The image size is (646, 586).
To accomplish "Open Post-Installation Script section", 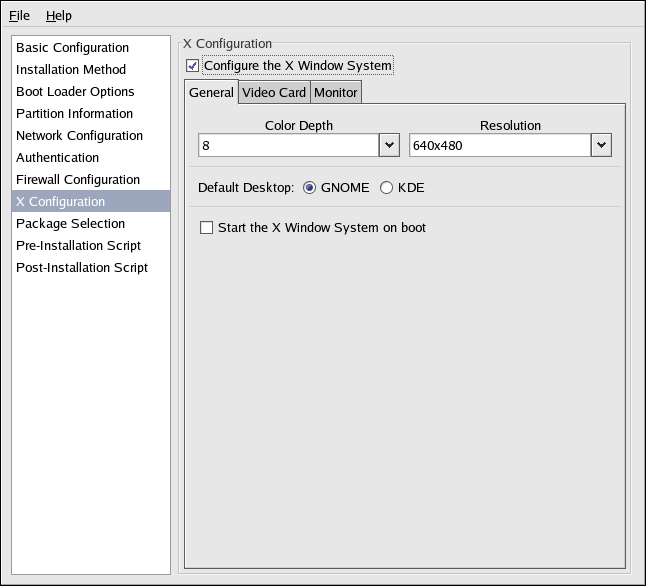I will coord(82,267).
